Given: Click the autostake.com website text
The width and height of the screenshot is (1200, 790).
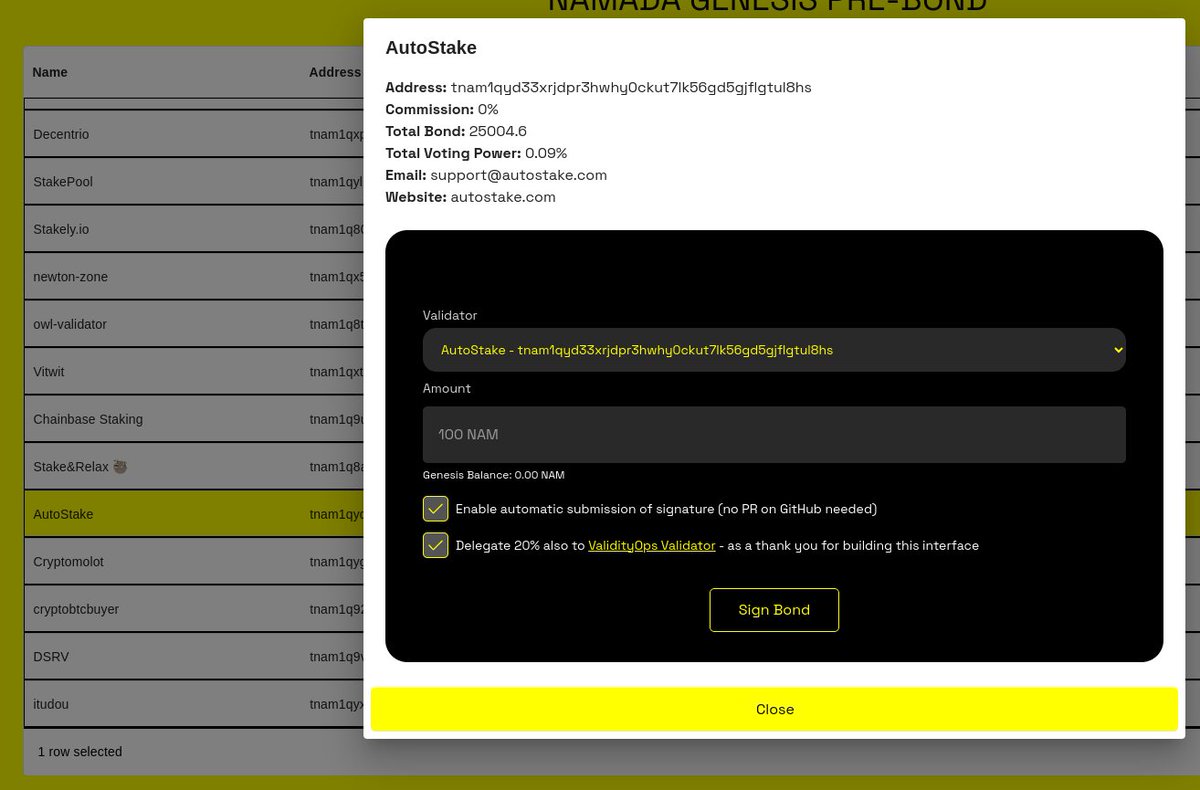Looking at the screenshot, I should coord(503,197).
